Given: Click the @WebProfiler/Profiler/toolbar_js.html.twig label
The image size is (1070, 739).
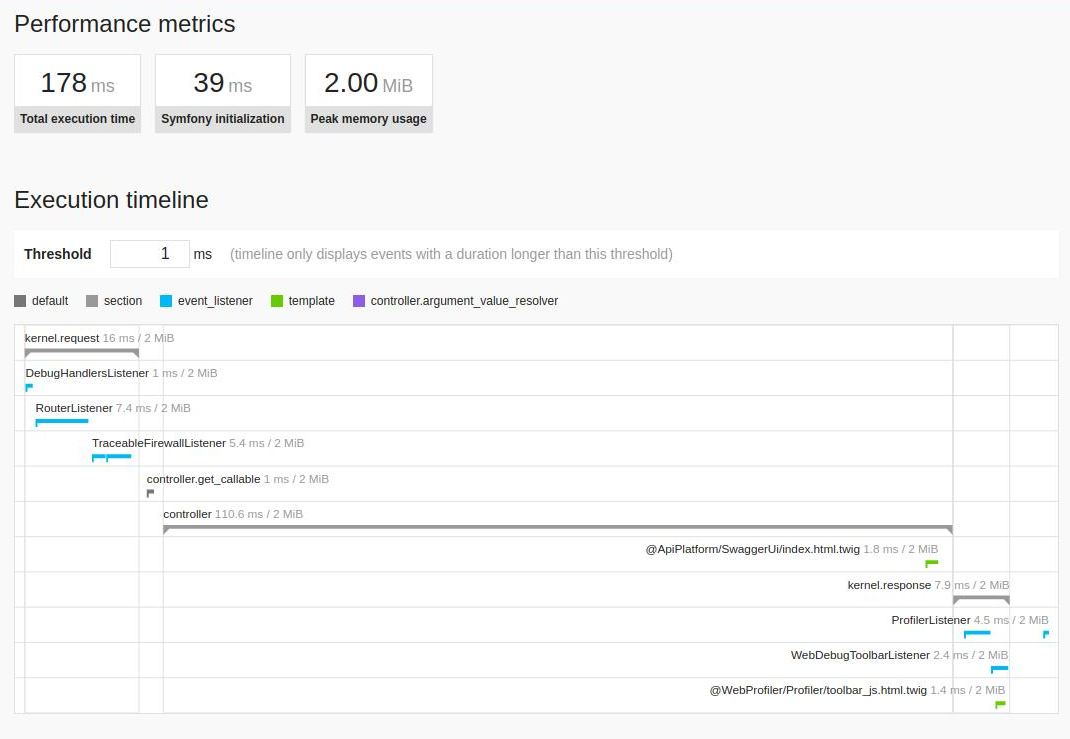Looking at the screenshot, I should [x=818, y=690].
